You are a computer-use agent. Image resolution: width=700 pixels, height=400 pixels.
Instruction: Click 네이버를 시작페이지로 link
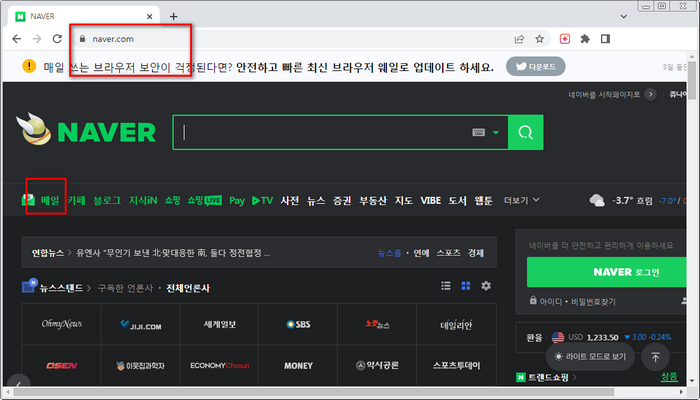tap(604, 95)
